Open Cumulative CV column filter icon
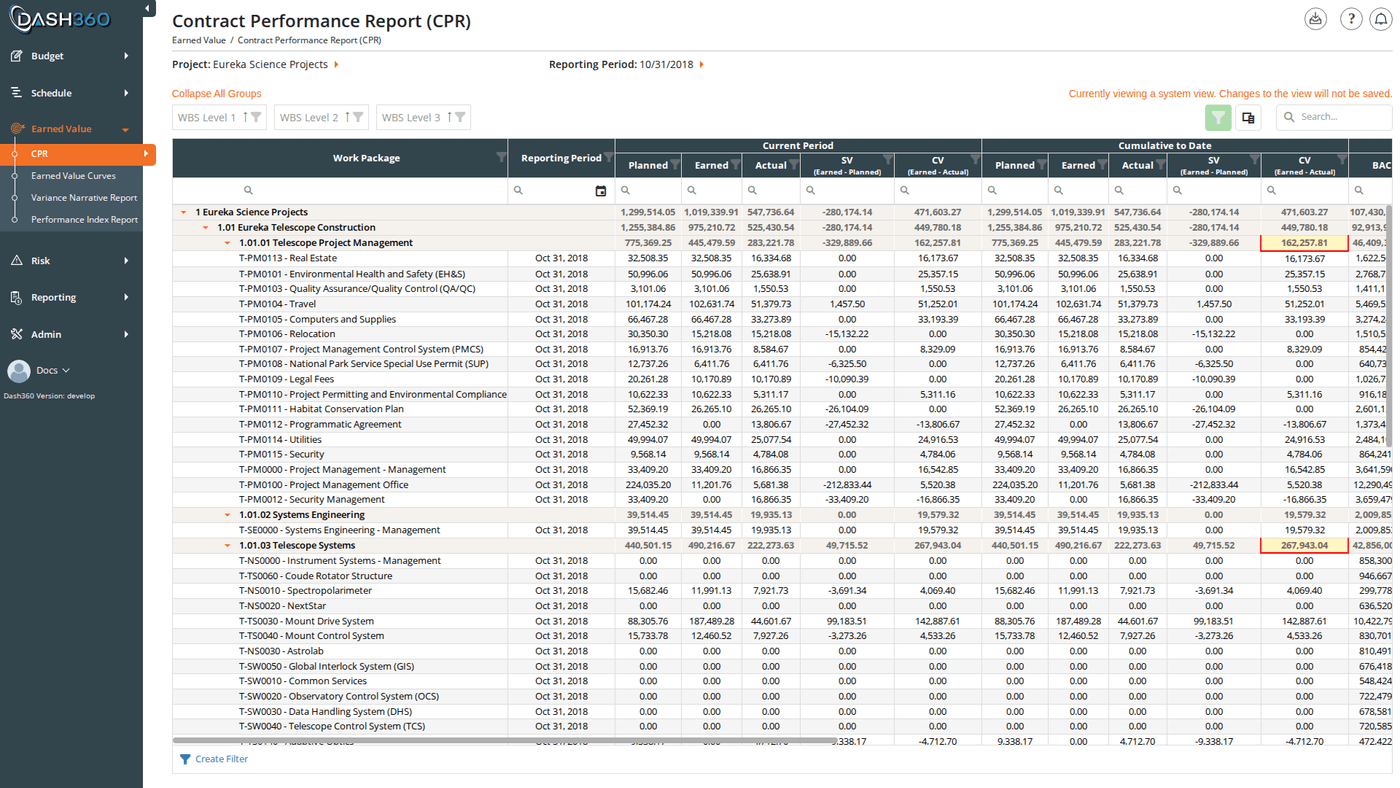This screenshot has height=788, width=1400. [1342, 158]
